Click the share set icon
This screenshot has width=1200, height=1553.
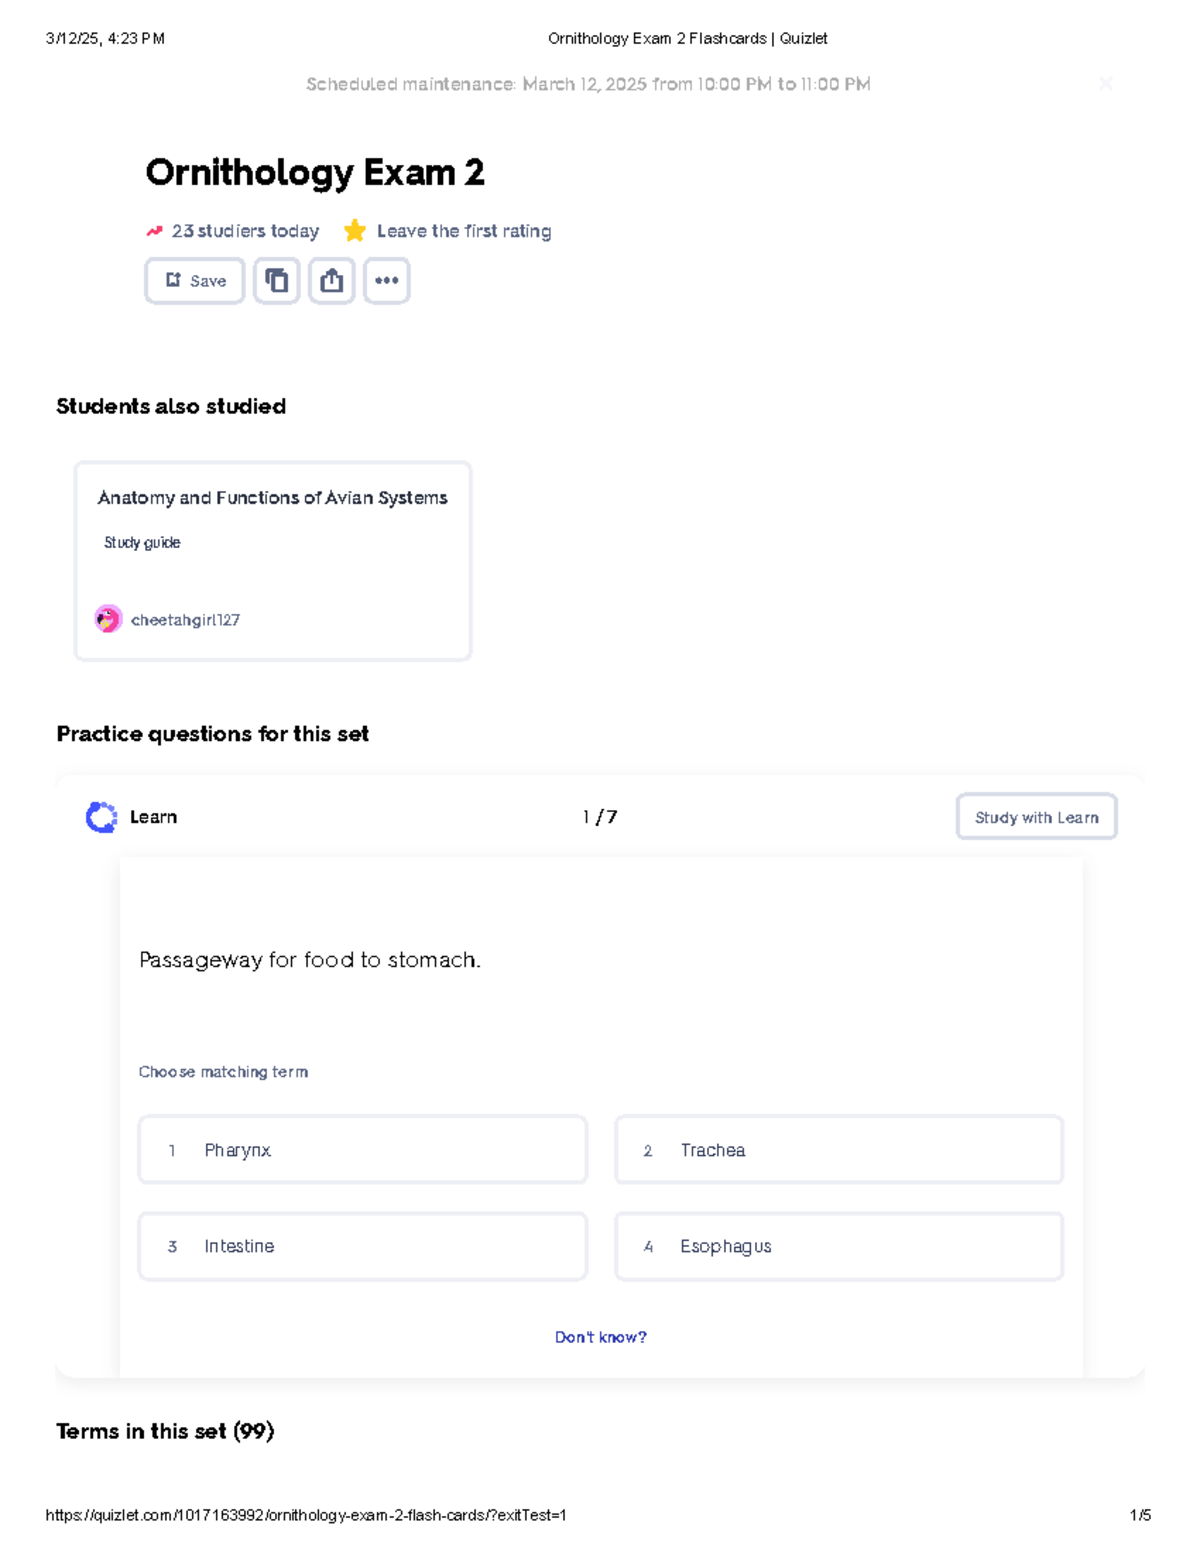(332, 281)
